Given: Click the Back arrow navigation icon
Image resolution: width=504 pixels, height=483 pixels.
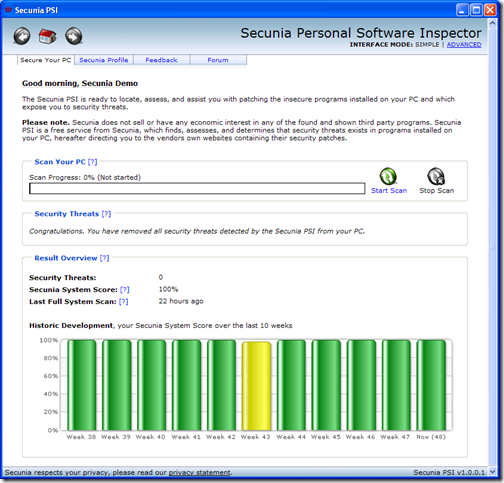Looking at the screenshot, I should 22,36.
